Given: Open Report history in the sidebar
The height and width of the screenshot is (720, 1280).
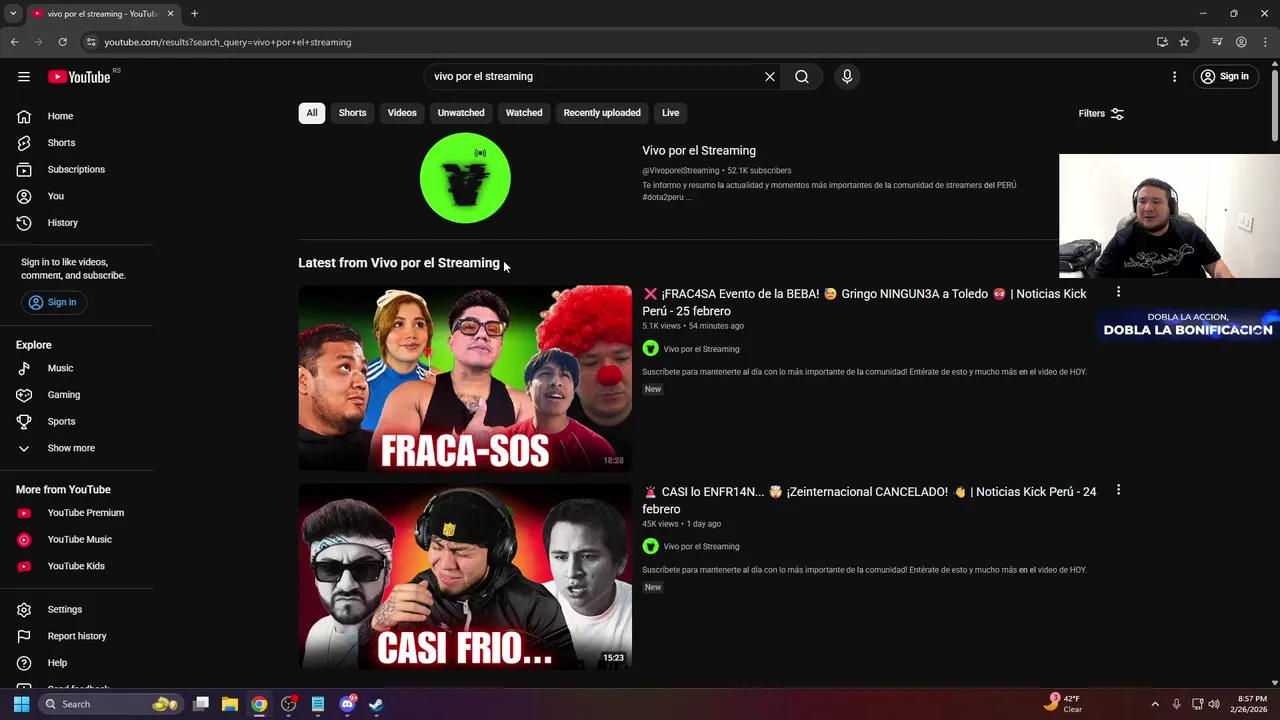Looking at the screenshot, I should tap(77, 636).
